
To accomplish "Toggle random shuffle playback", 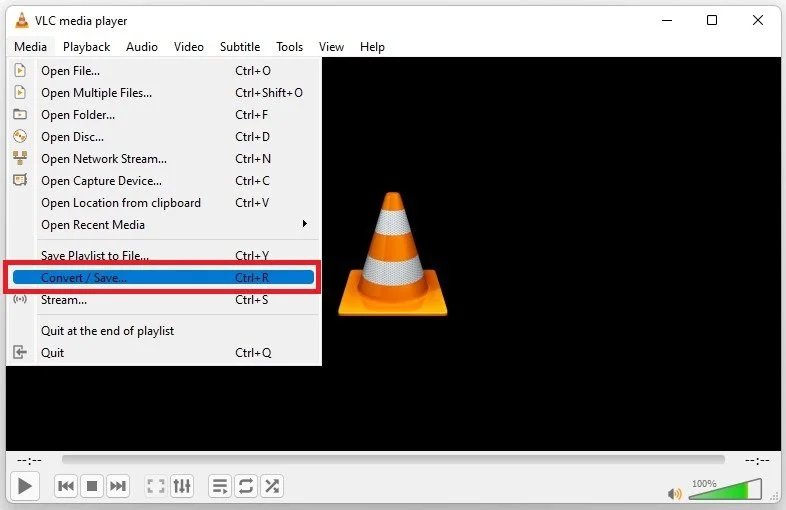I will coord(272,486).
